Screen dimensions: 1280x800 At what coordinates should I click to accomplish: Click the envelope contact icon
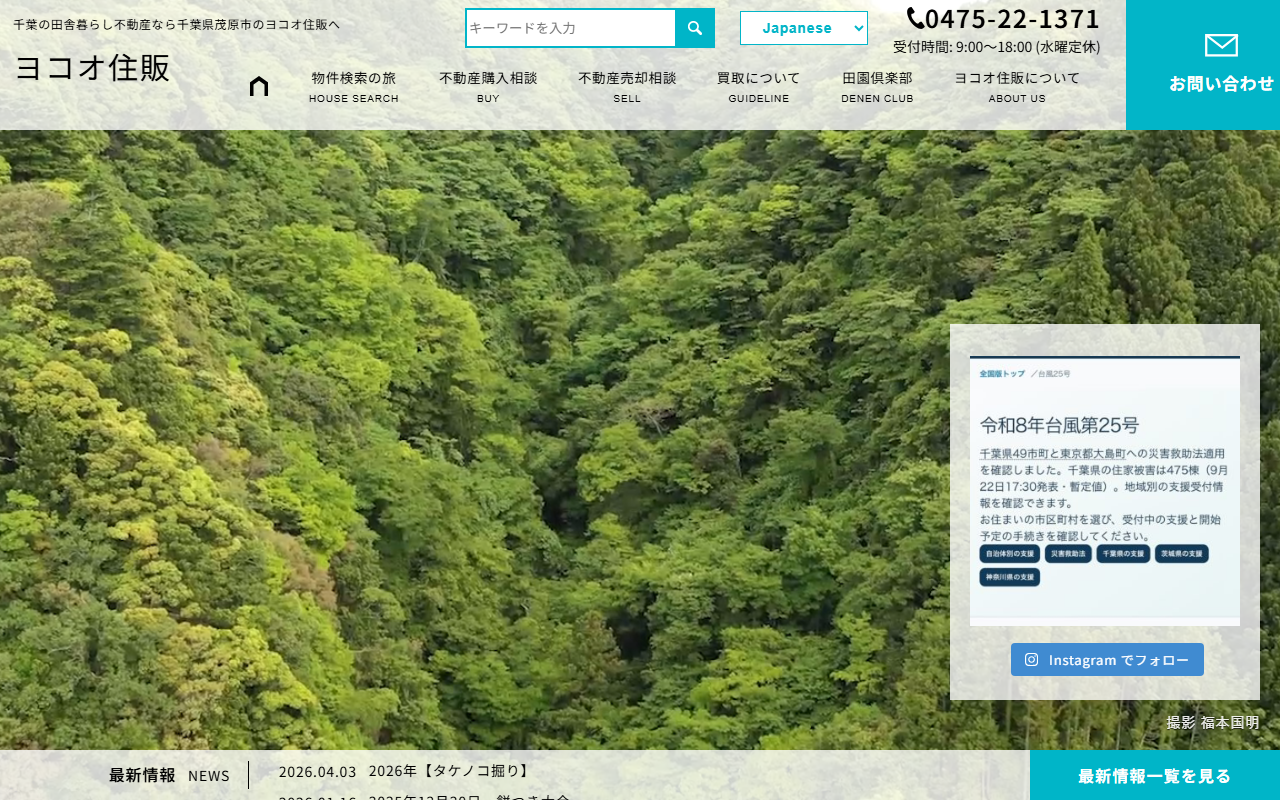coord(1221,45)
